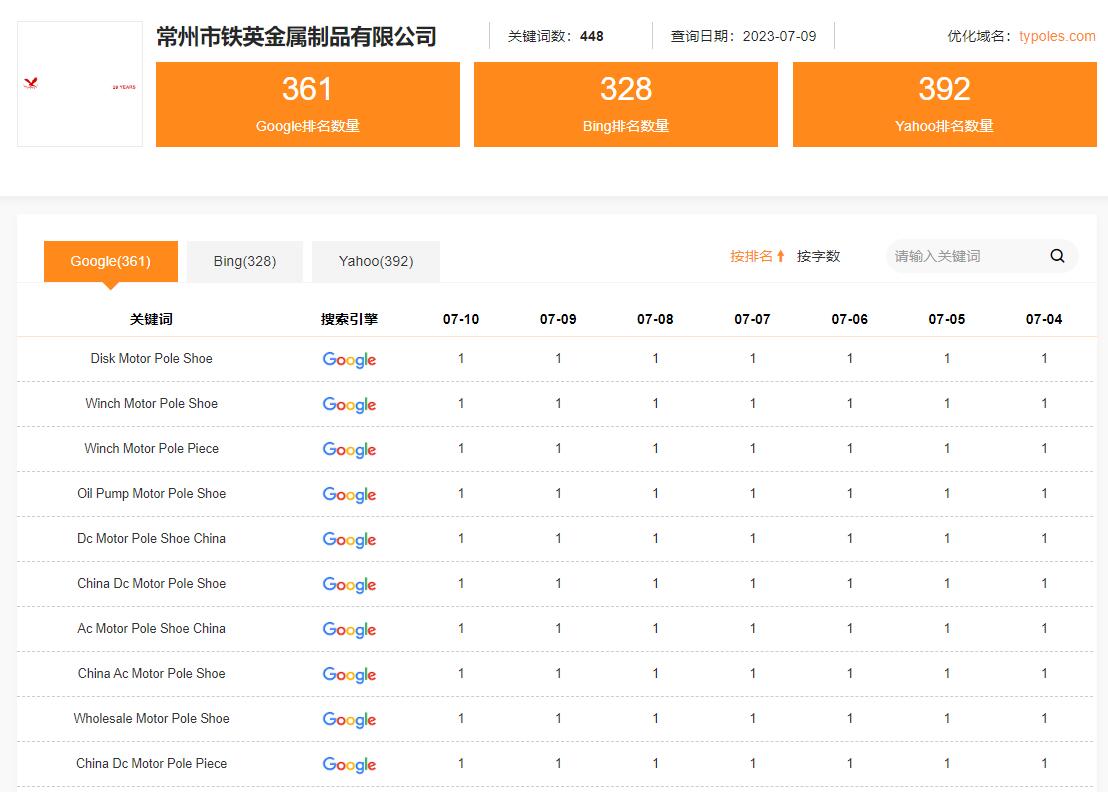Viewport: 1108px width, 792px height.
Task: Click Google logo in Wholesale Motor Pole Shoe row
Action: click(x=349, y=720)
